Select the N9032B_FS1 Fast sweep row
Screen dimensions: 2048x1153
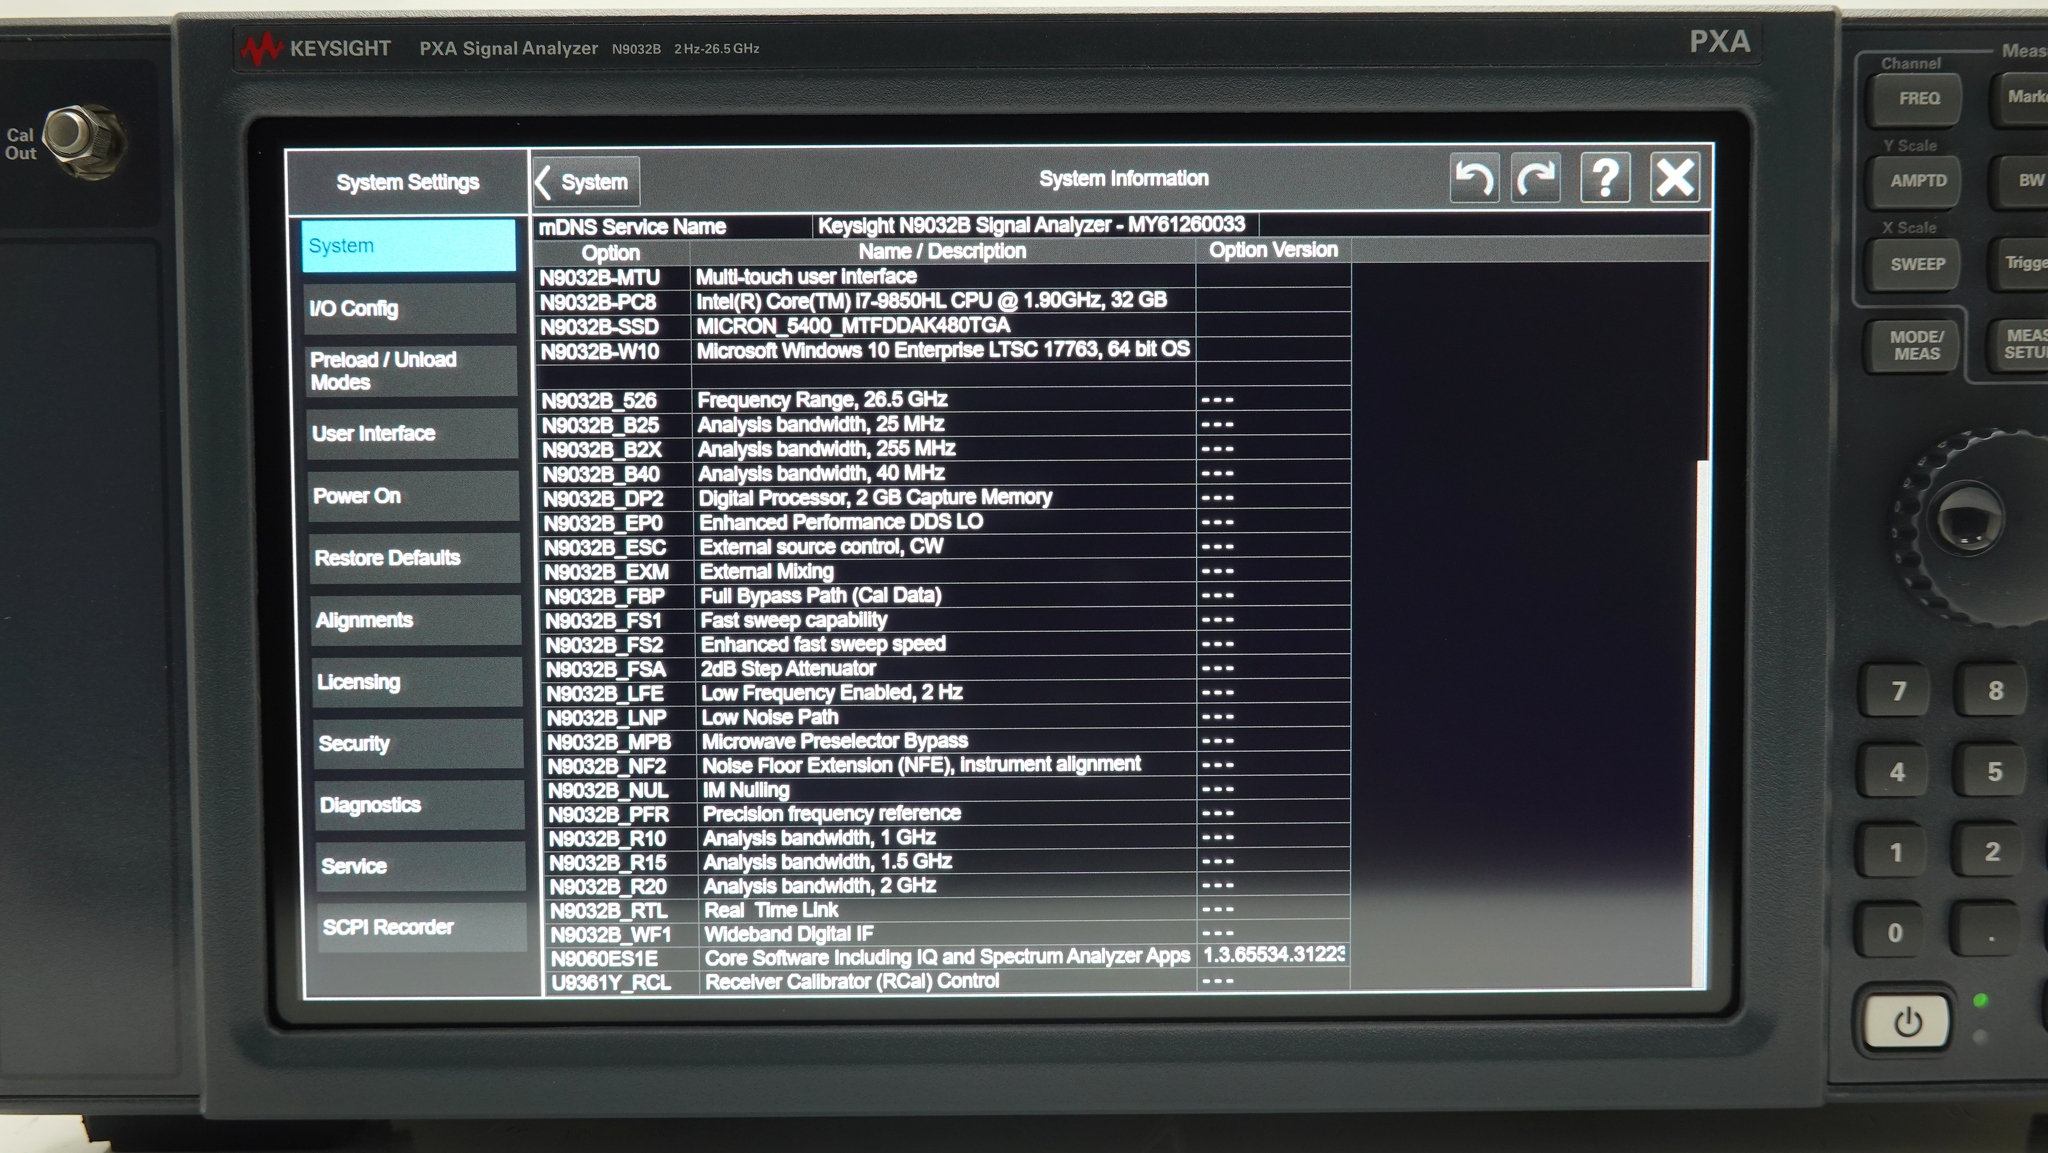(946, 620)
